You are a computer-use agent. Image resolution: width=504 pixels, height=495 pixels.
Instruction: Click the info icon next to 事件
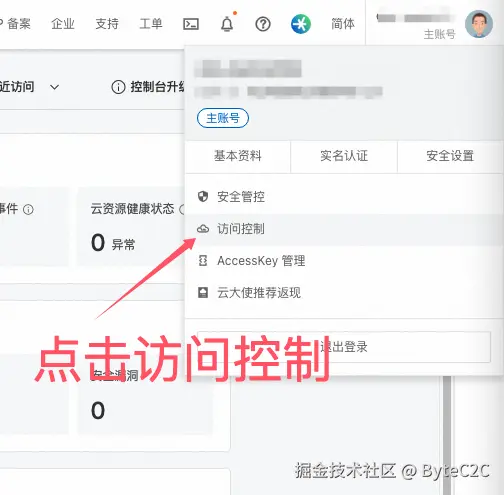(x=28, y=209)
